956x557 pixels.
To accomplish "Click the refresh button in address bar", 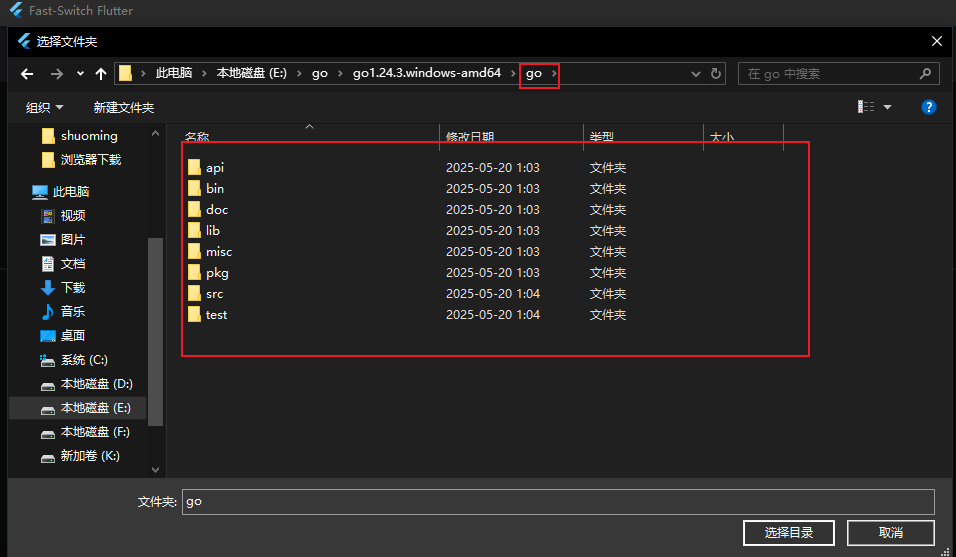I will pos(716,74).
